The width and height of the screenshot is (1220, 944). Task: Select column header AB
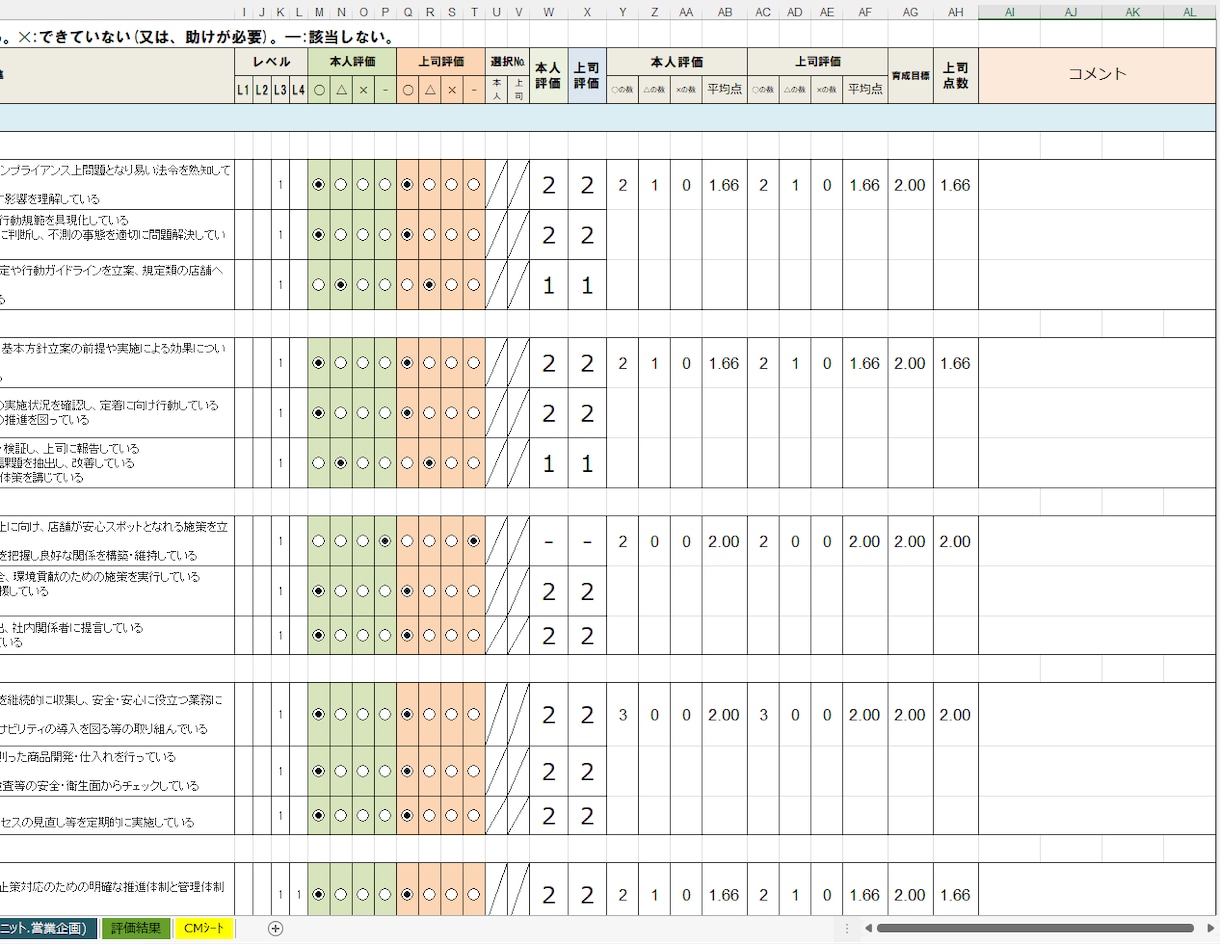click(x=724, y=12)
